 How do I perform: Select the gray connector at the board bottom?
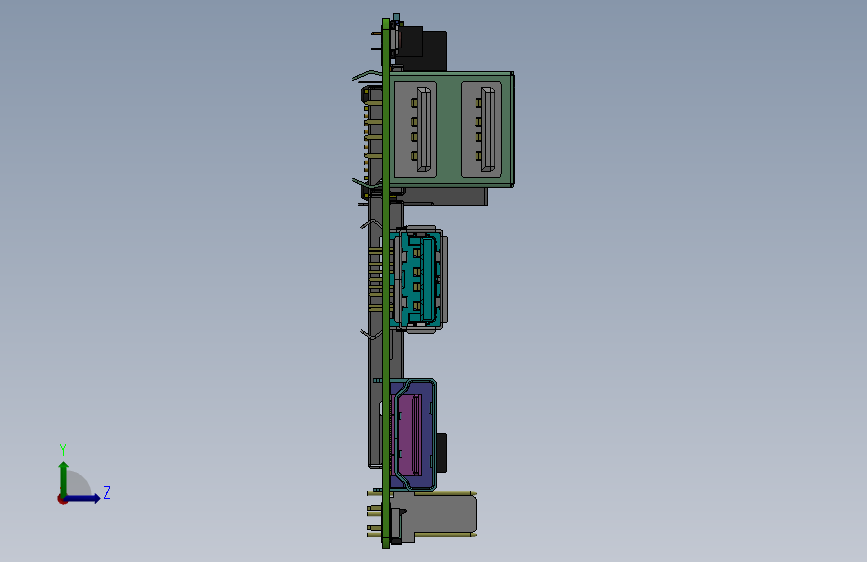(434, 516)
